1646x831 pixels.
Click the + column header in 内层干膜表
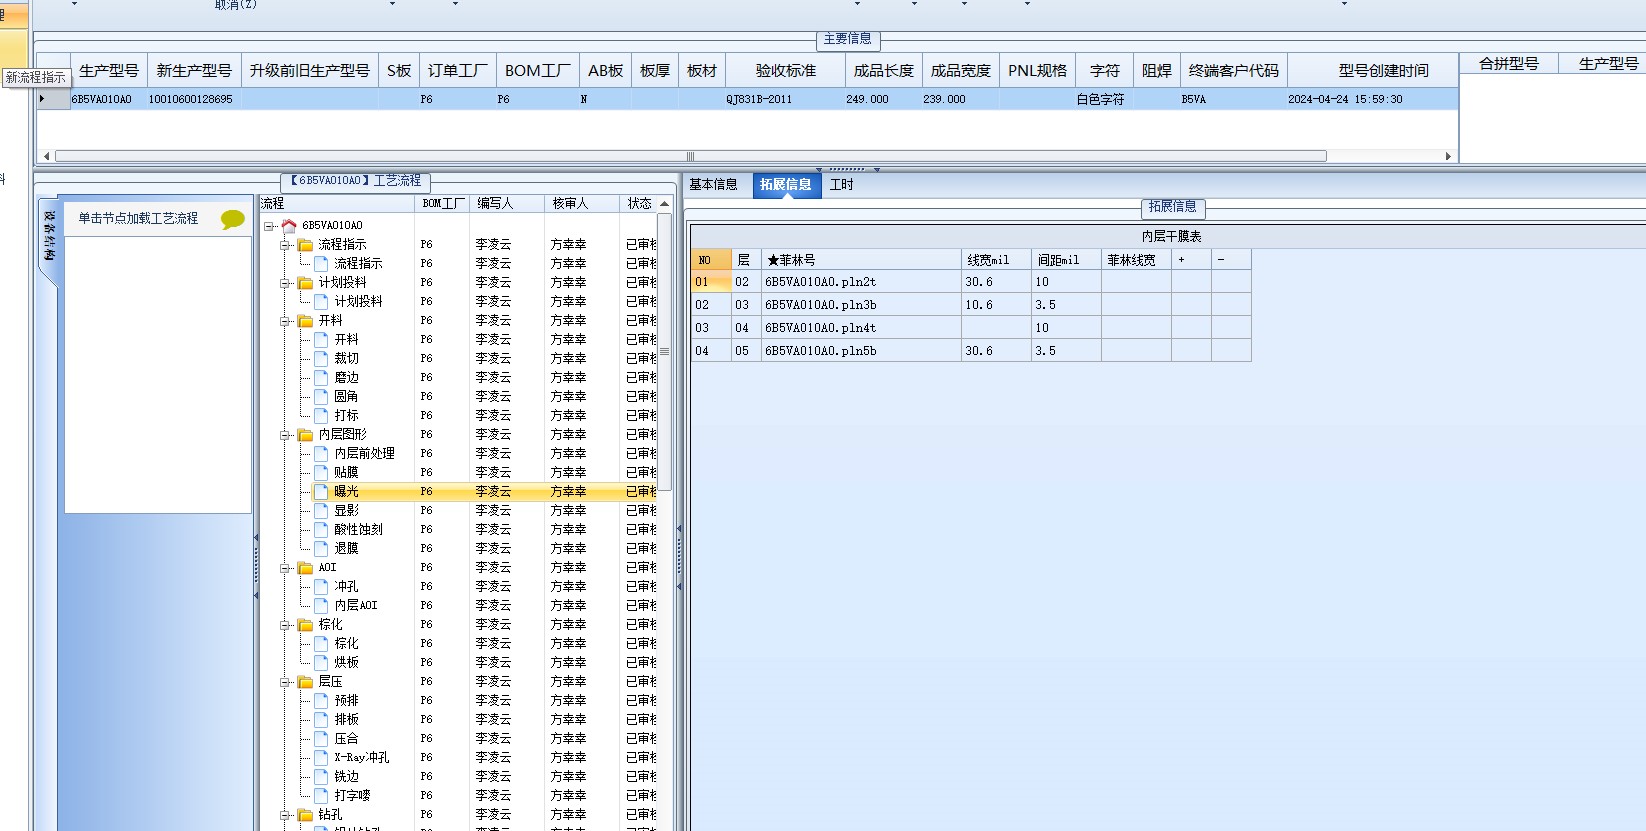click(x=1191, y=260)
